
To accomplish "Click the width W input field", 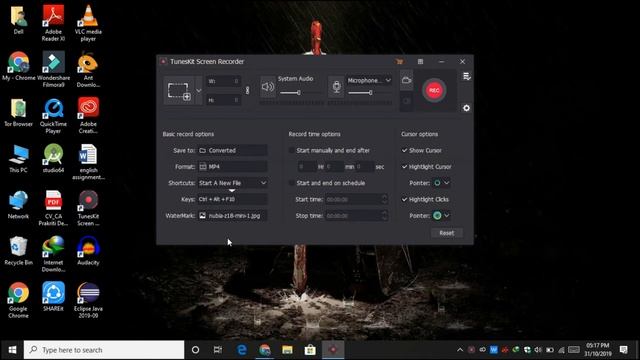I will (223, 81).
